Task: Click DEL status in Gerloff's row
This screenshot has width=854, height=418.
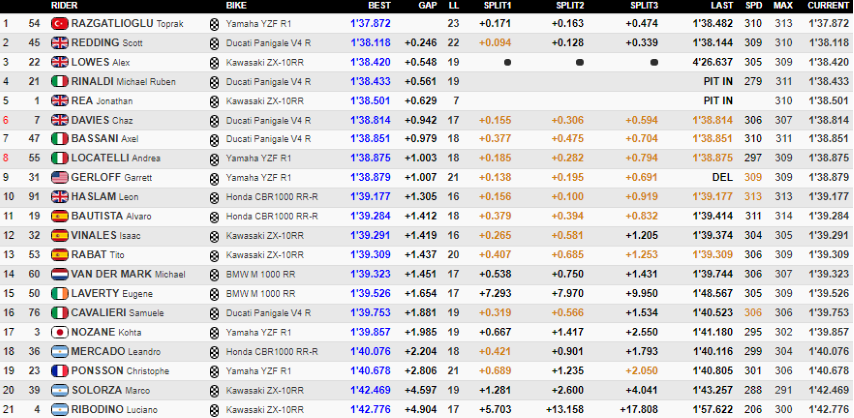Action: (723, 177)
